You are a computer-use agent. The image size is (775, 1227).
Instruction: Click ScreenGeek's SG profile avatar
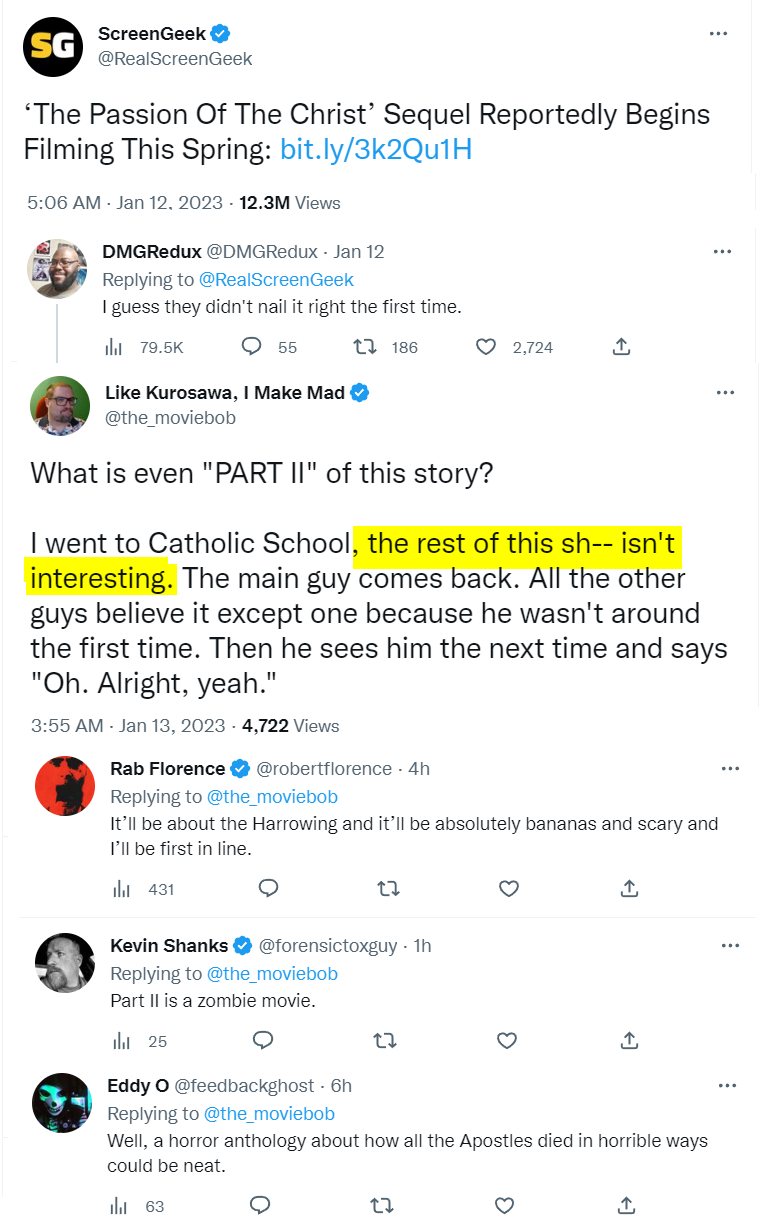click(52, 46)
